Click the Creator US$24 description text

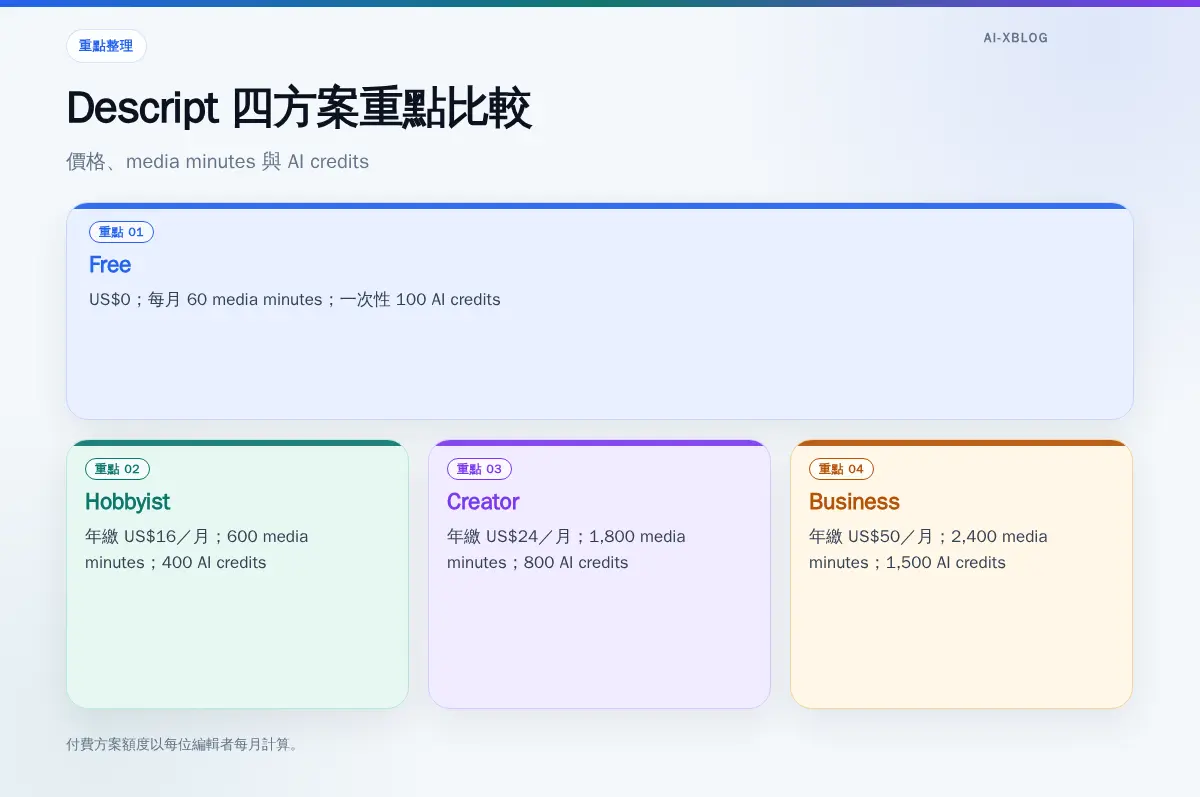566,549
